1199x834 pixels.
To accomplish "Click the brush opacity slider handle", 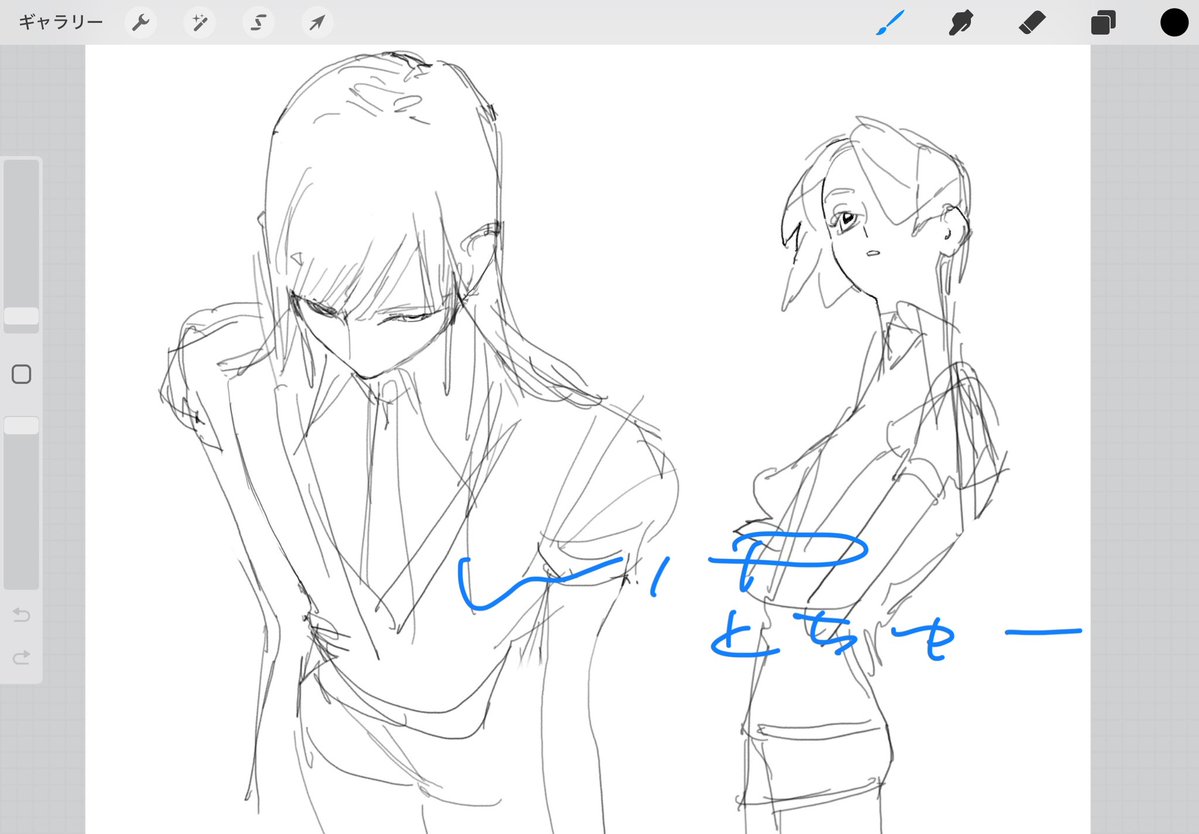I will coord(21,426).
